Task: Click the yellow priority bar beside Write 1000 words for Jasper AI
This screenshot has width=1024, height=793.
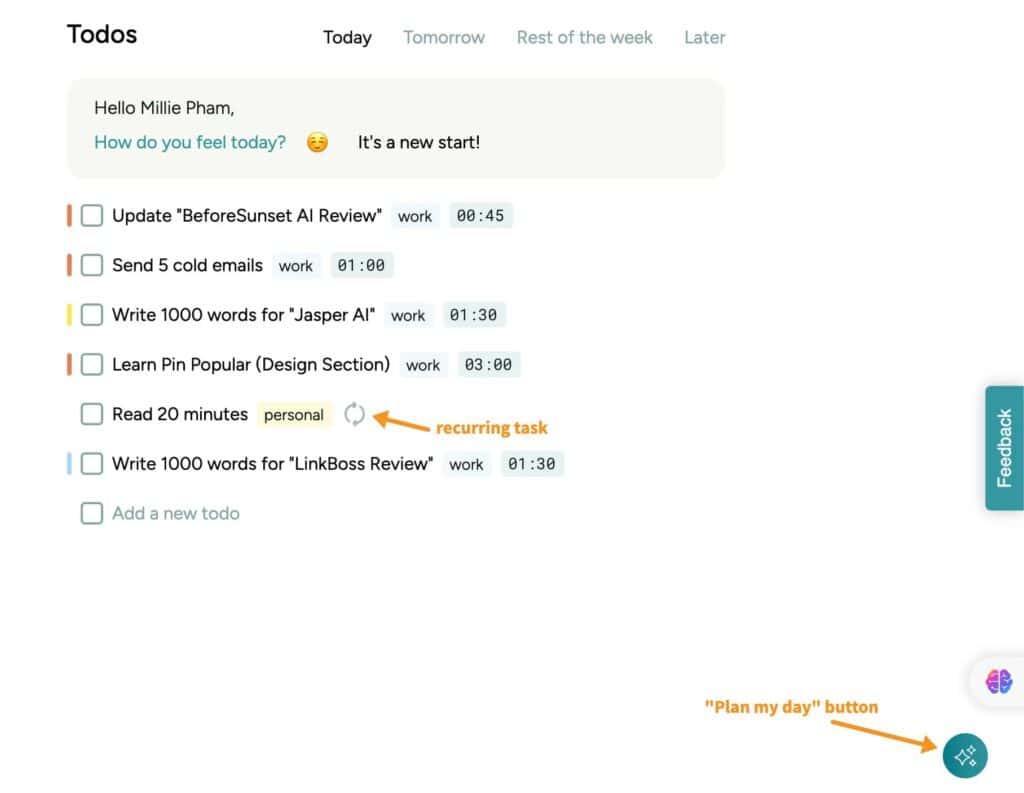Action: pos(70,314)
